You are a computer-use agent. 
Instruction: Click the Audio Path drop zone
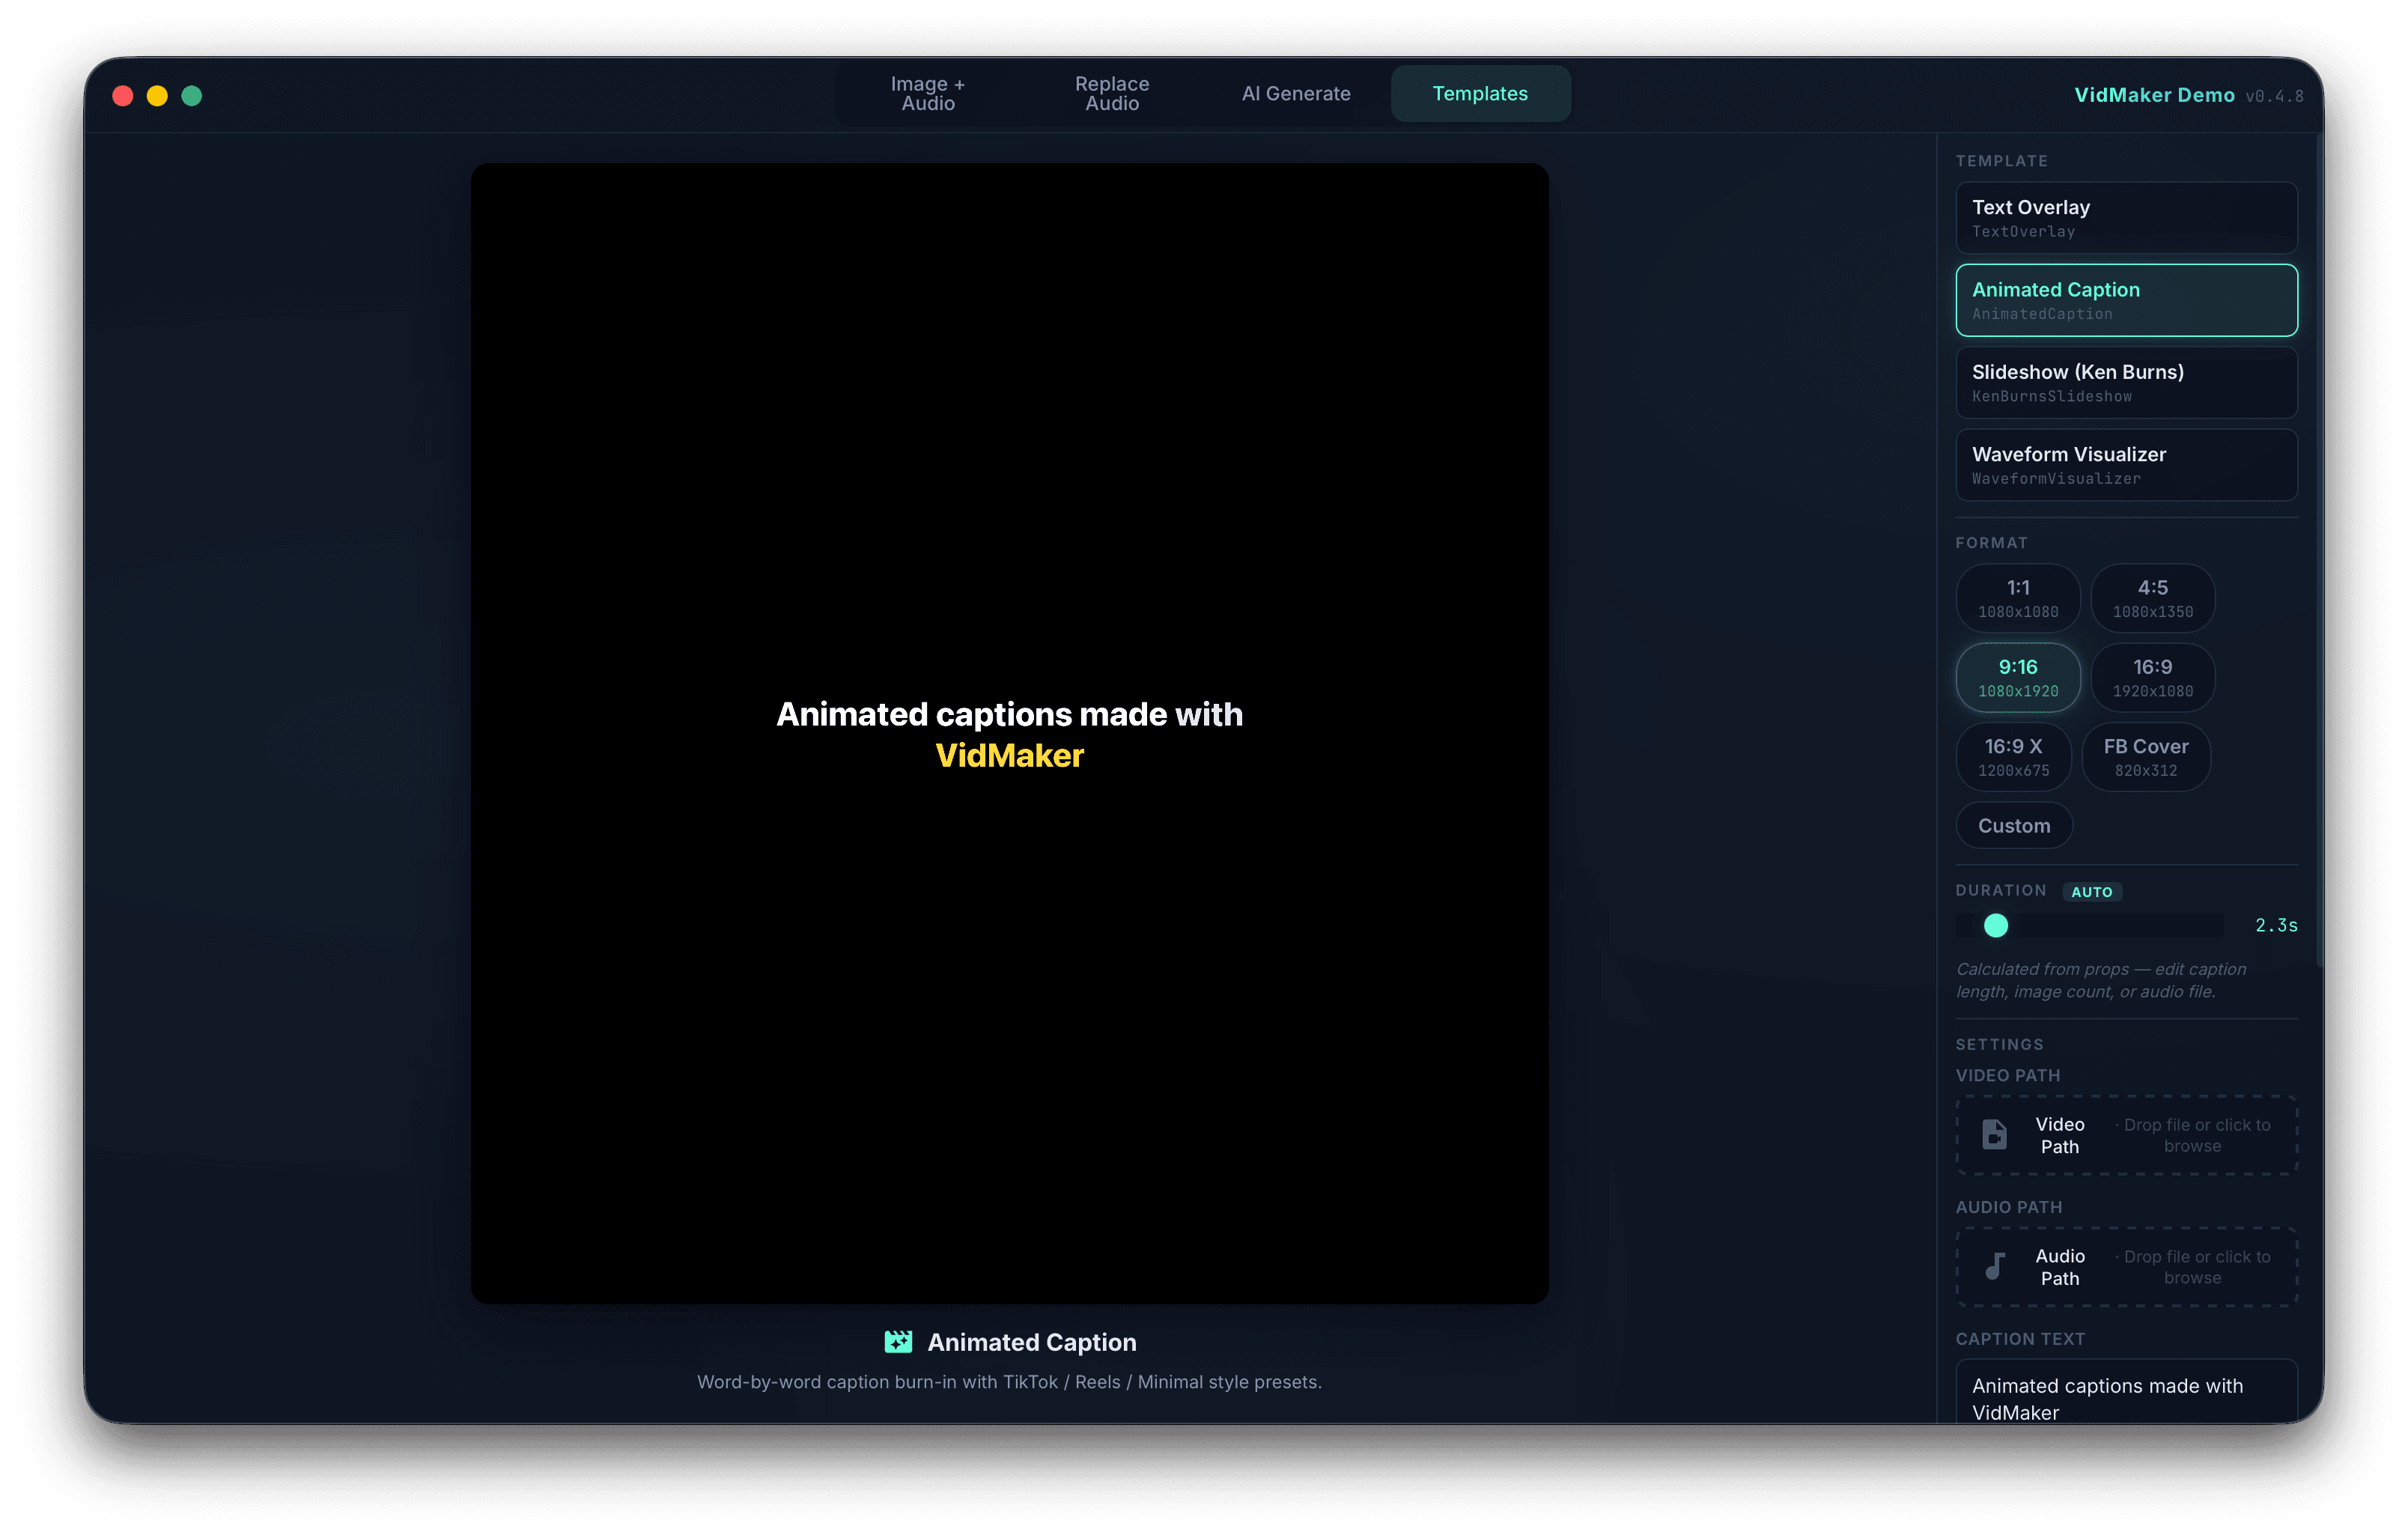click(x=2126, y=1267)
